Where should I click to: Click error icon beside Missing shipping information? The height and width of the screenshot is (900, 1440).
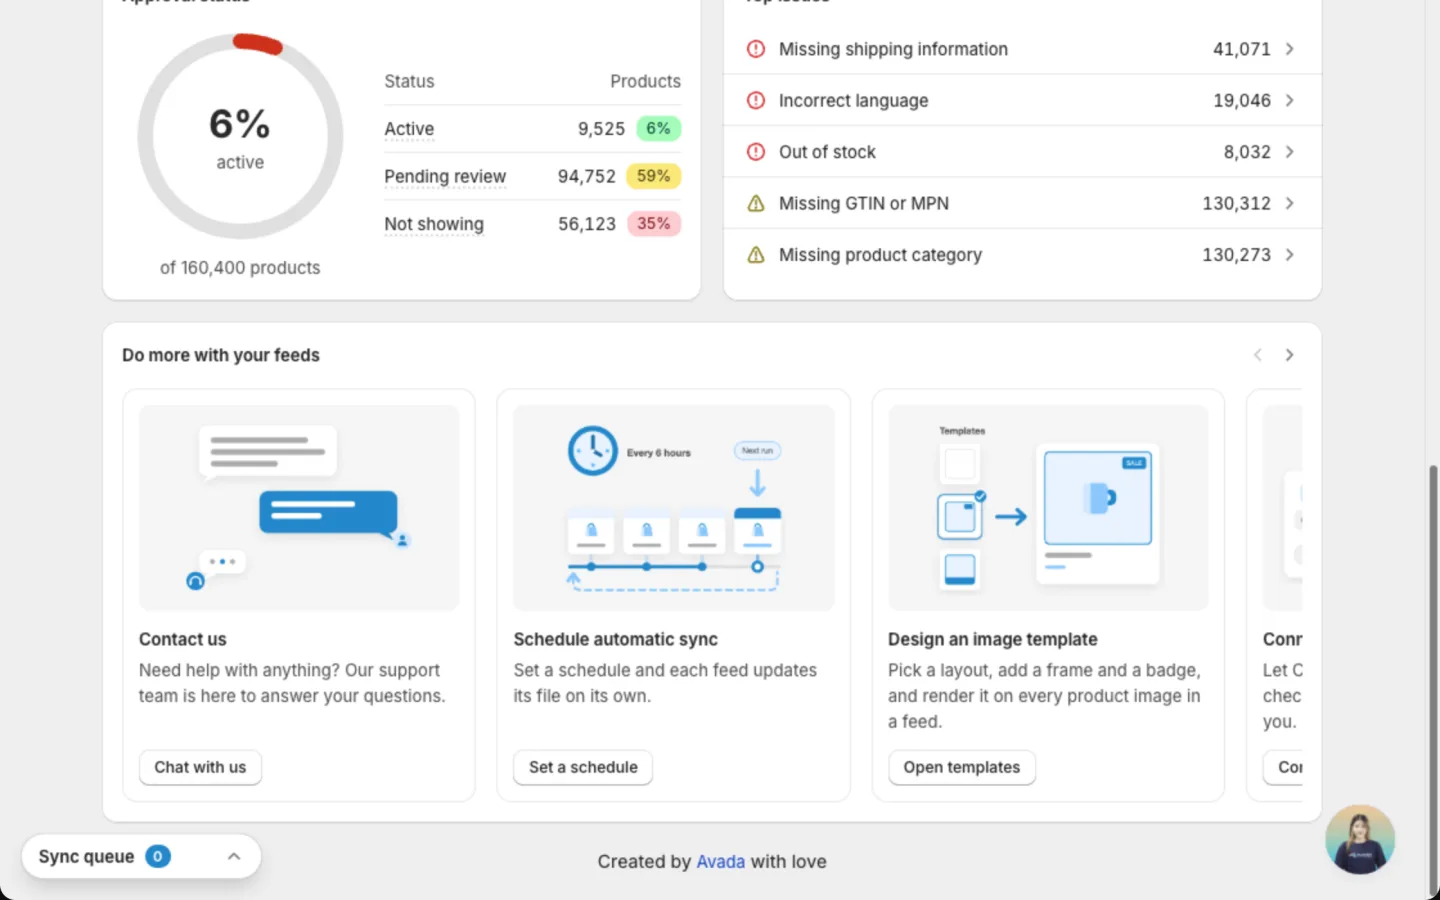(756, 49)
